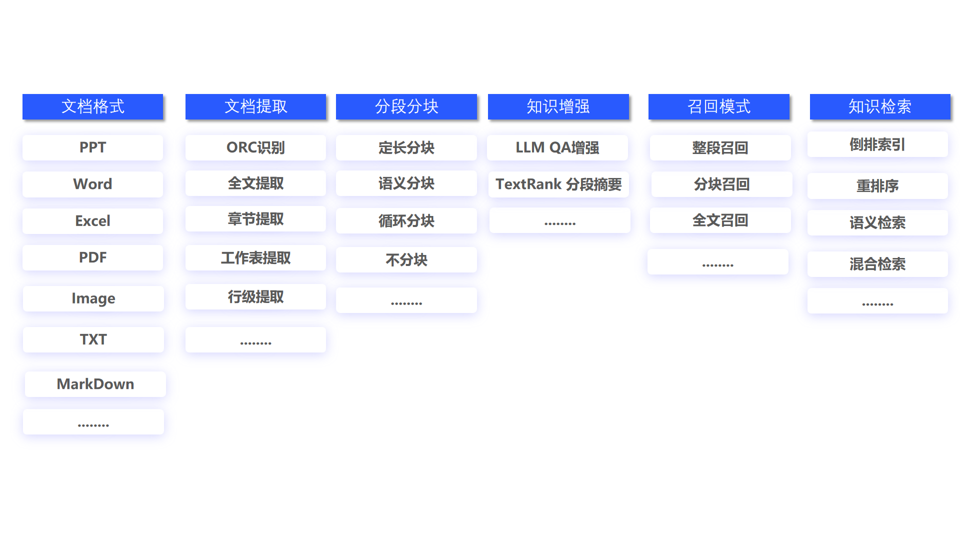
Task: Click the 章节提取 box
Action: pyautogui.click(x=255, y=219)
